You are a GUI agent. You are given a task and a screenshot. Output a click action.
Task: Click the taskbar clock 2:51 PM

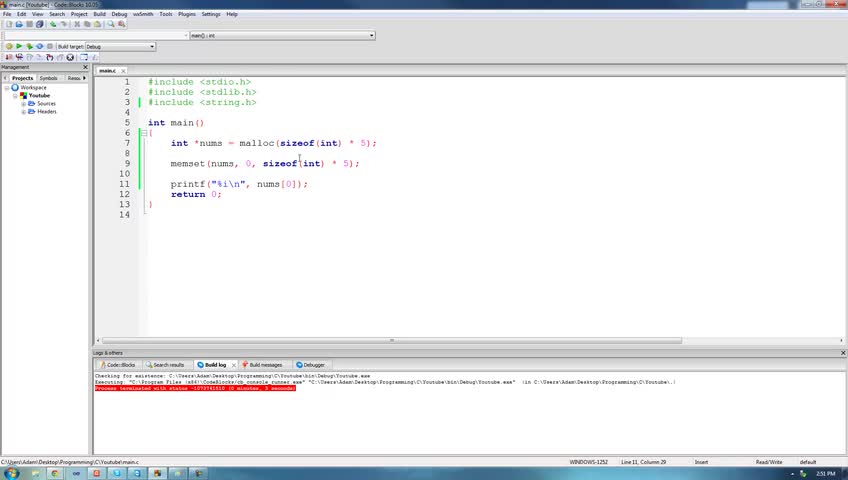(x=825, y=474)
